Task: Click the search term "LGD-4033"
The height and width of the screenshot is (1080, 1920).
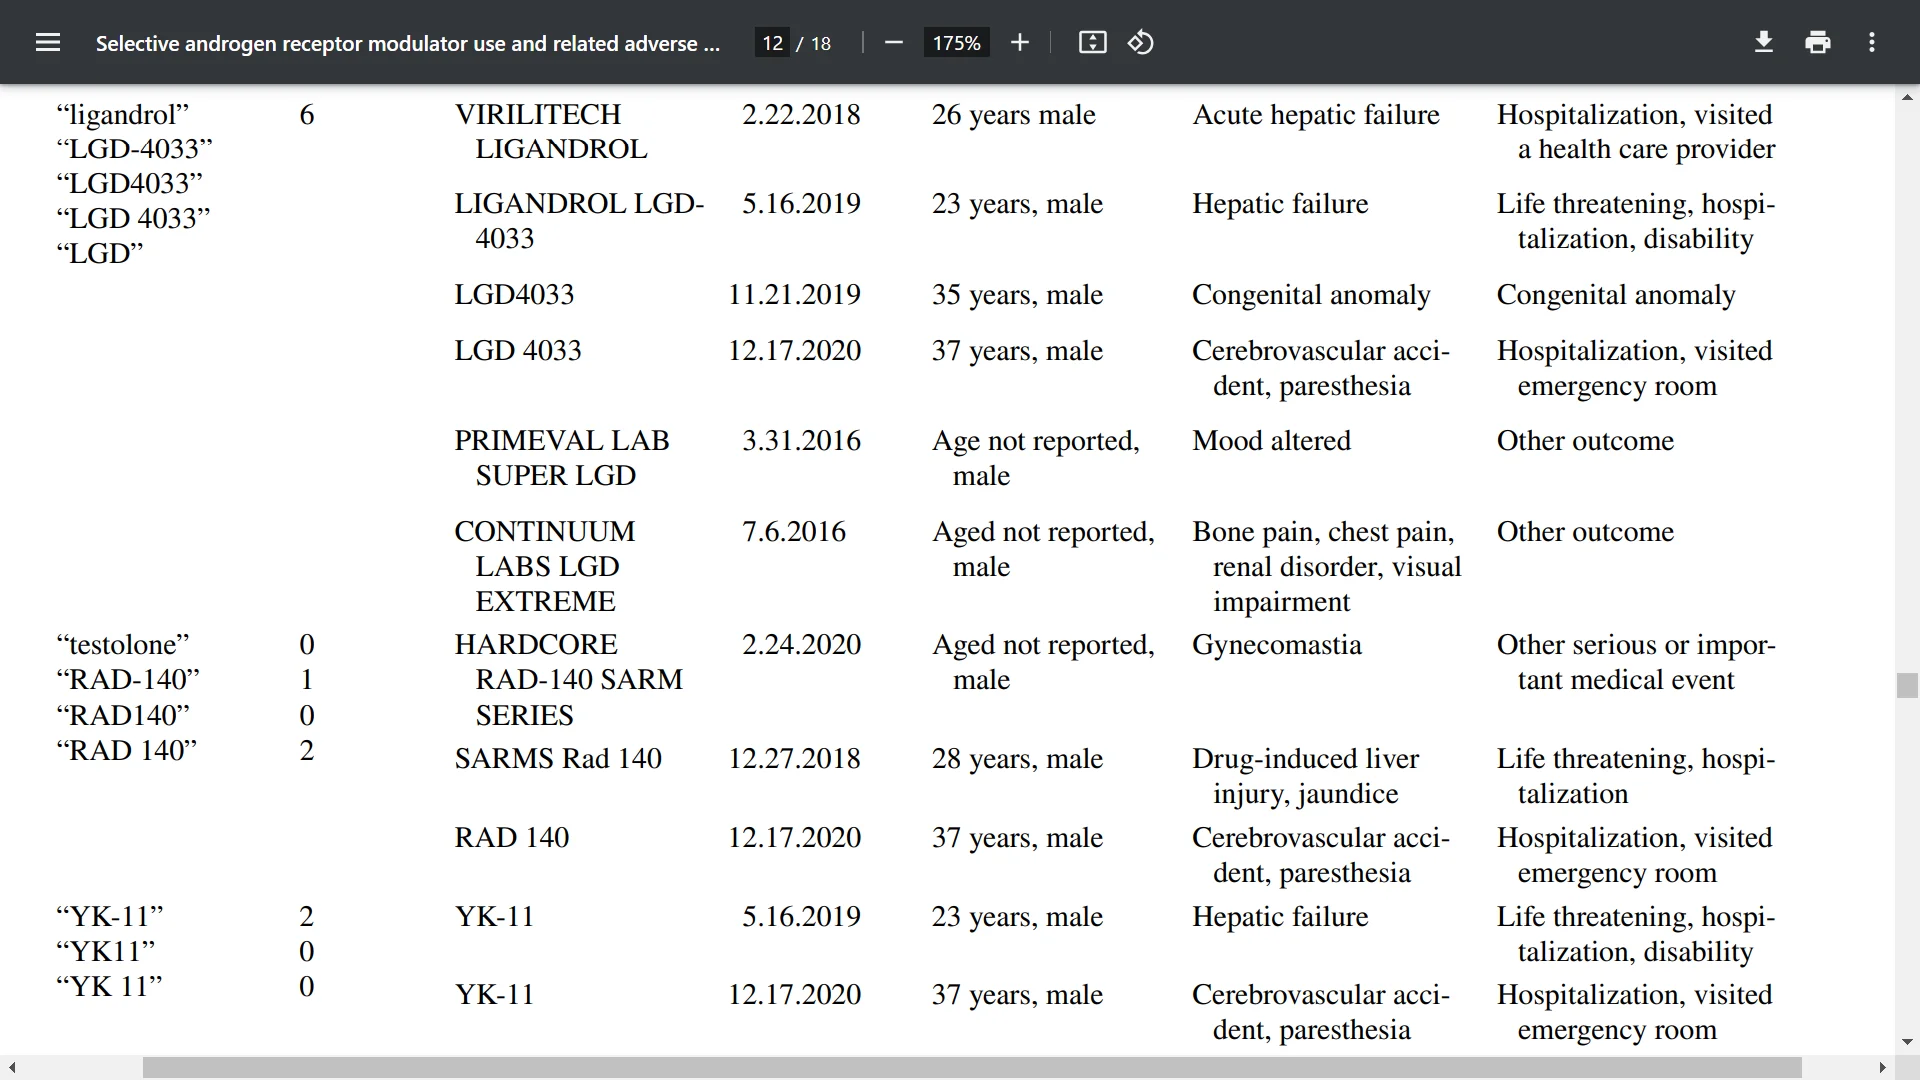Action: pyautogui.click(x=134, y=149)
